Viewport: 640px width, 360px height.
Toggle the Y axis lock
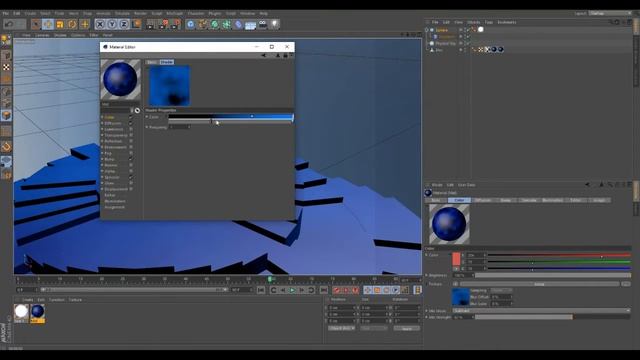point(112,24)
